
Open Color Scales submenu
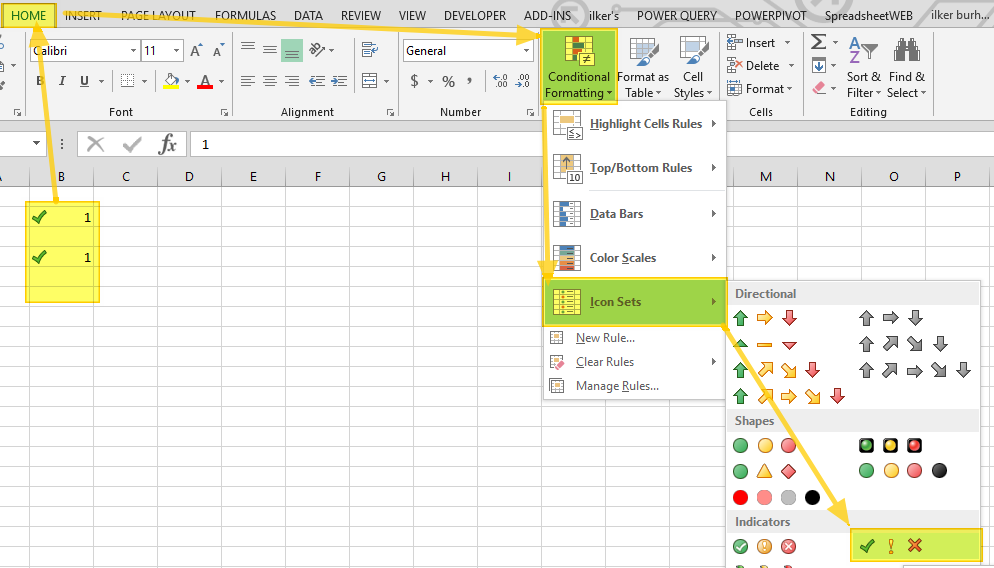point(635,258)
